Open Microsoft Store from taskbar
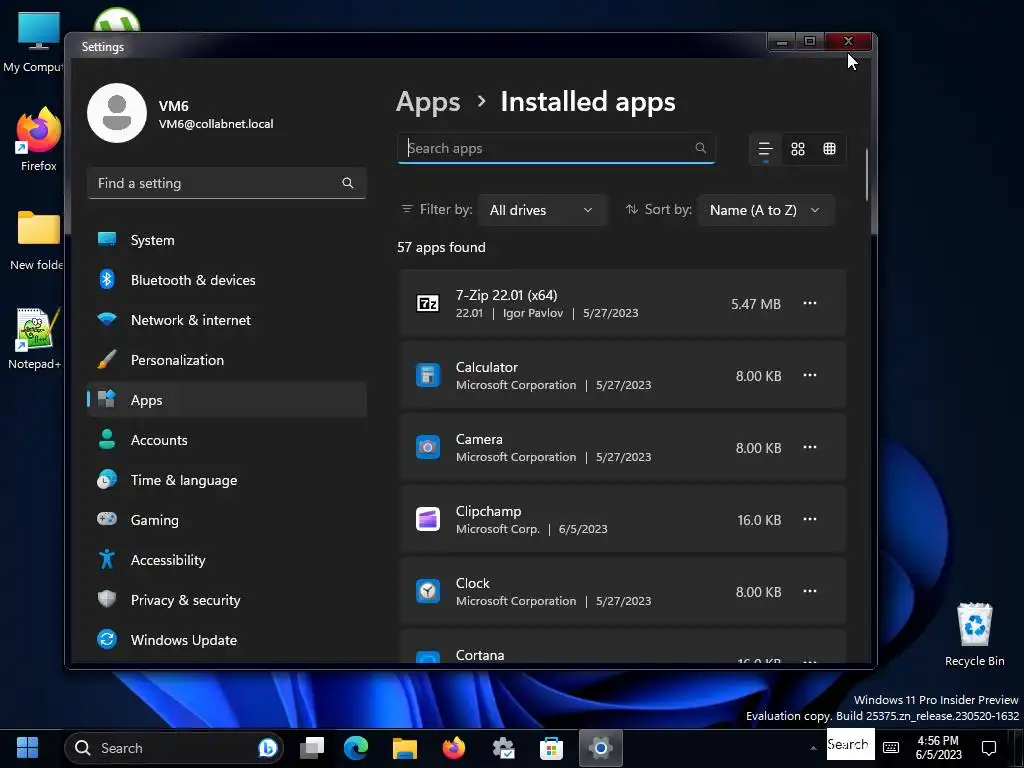1024x768 pixels. tap(552, 748)
